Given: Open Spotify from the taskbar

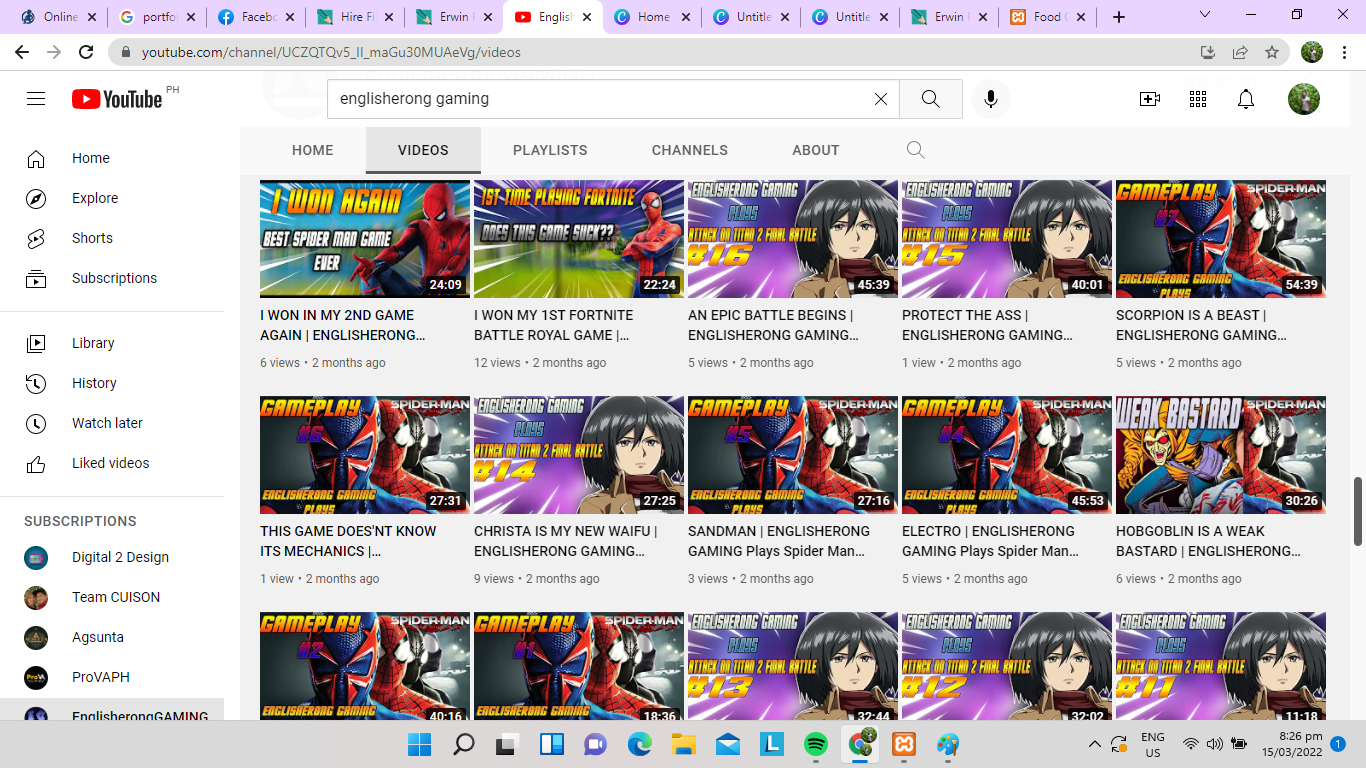Looking at the screenshot, I should 815,744.
